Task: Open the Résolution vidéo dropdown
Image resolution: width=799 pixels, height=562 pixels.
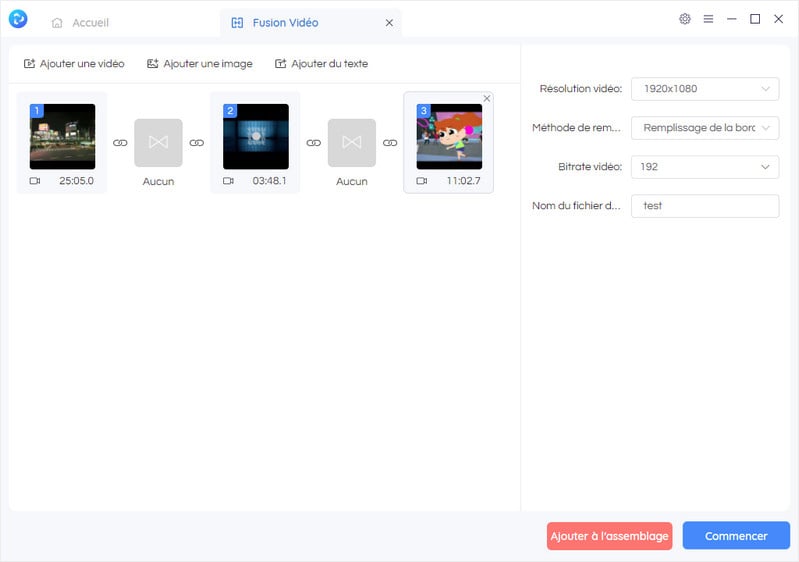Action: [705, 89]
